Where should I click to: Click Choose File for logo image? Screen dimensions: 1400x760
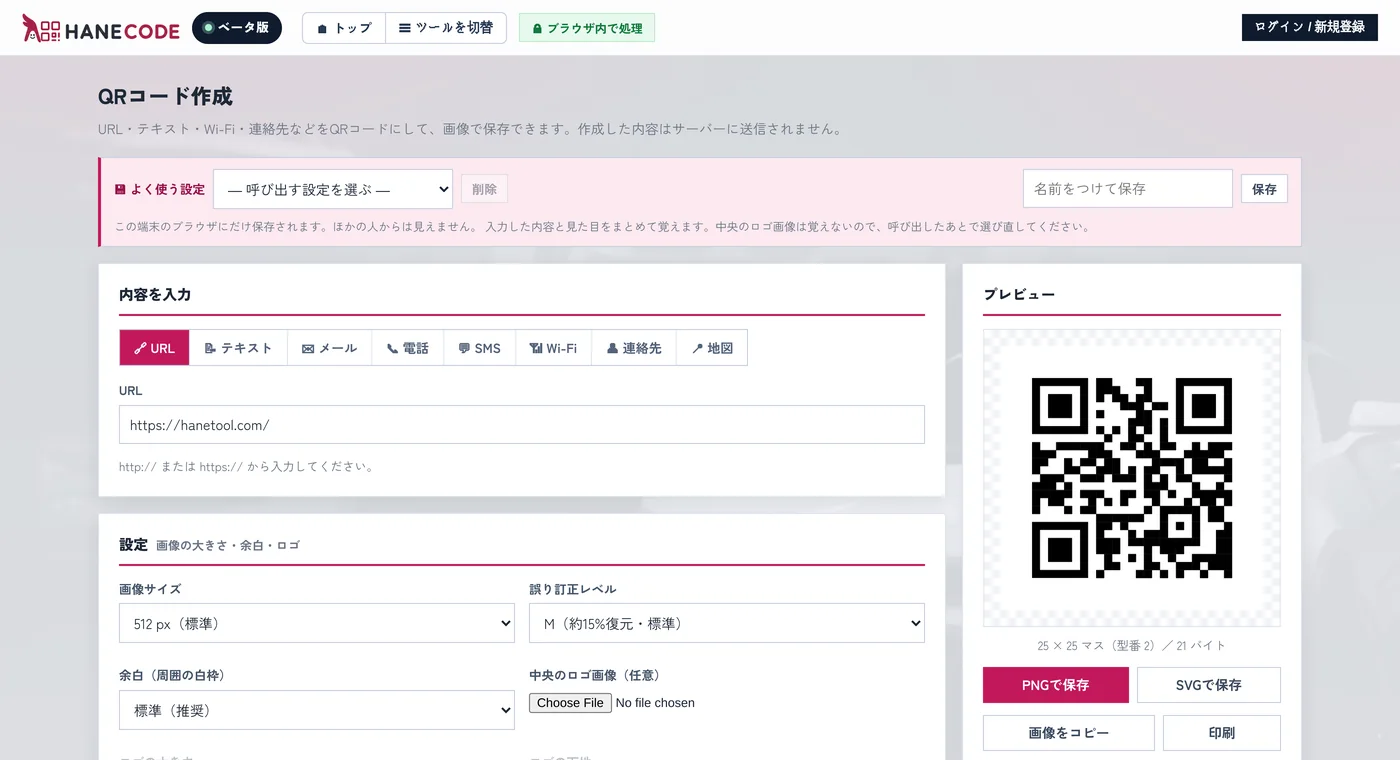click(x=570, y=703)
